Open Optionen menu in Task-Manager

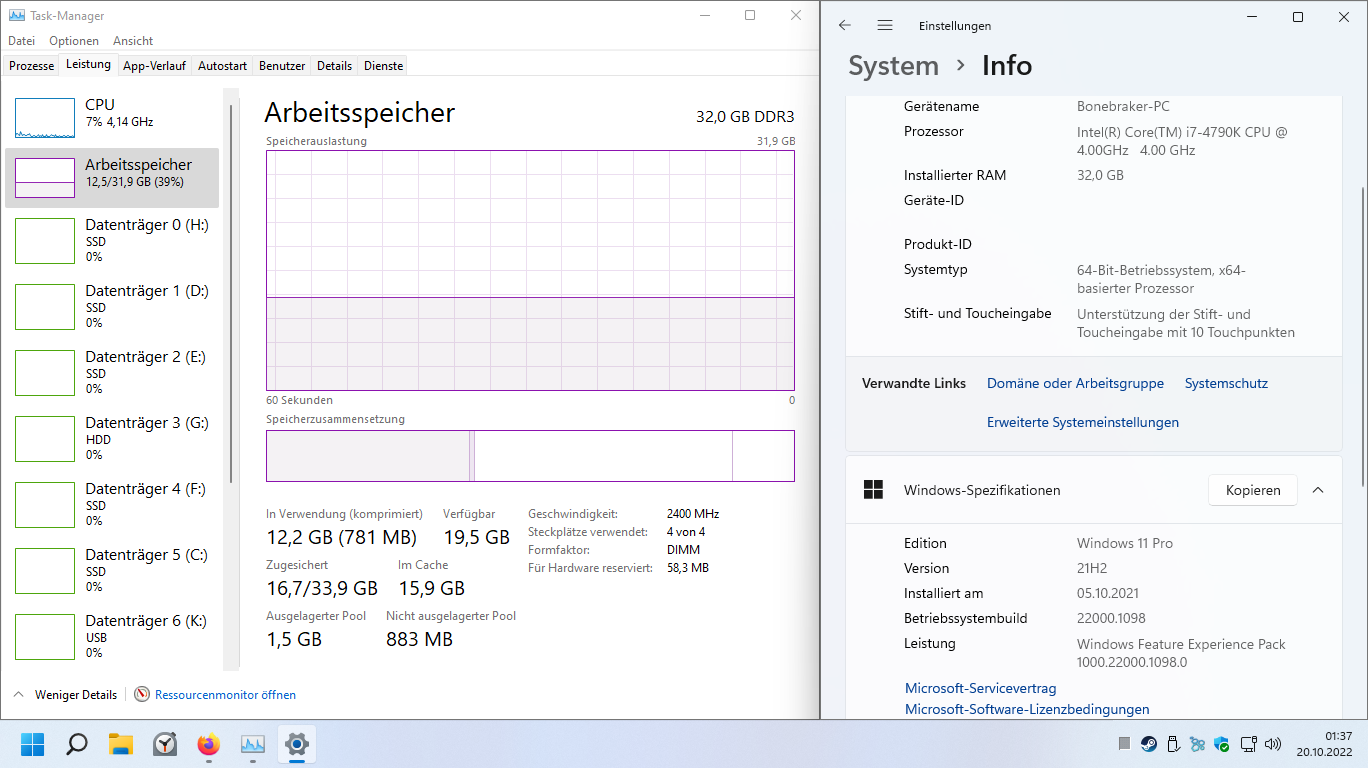click(74, 41)
